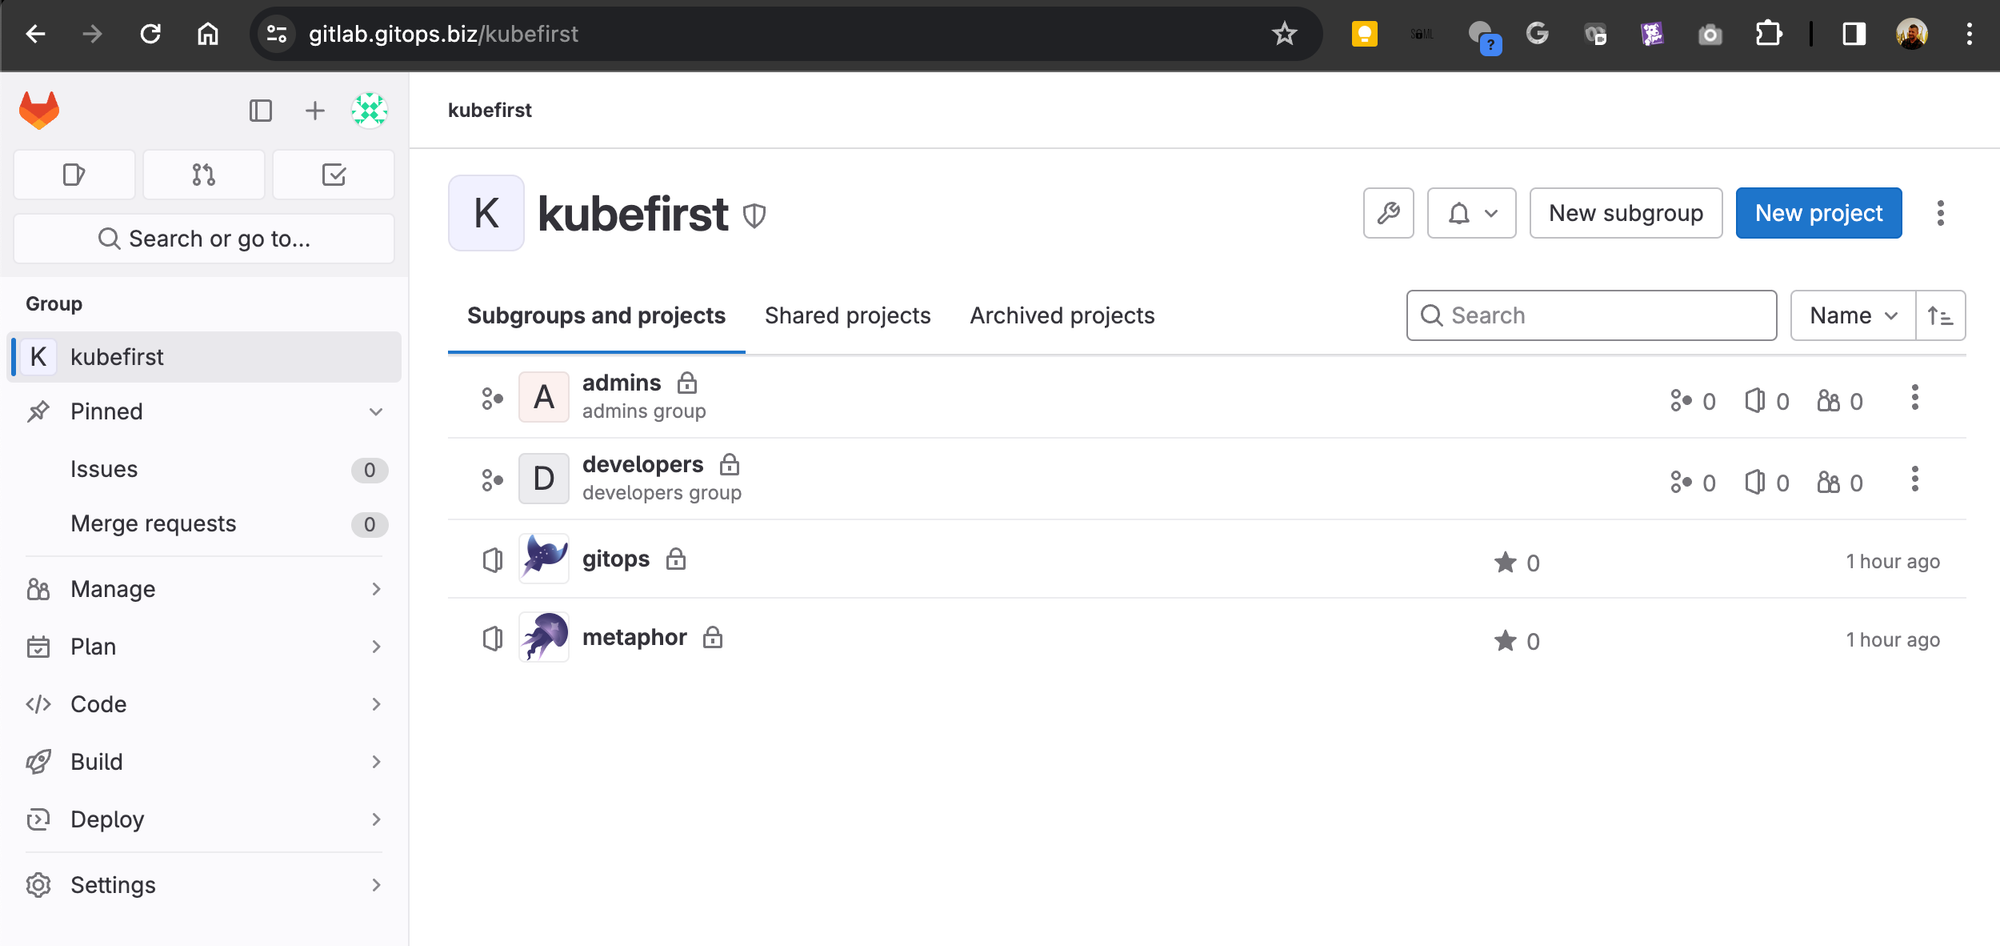Select the Subgroups and projects tab
This screenshot has height=946, width=2000.
[x=596, y=316]
